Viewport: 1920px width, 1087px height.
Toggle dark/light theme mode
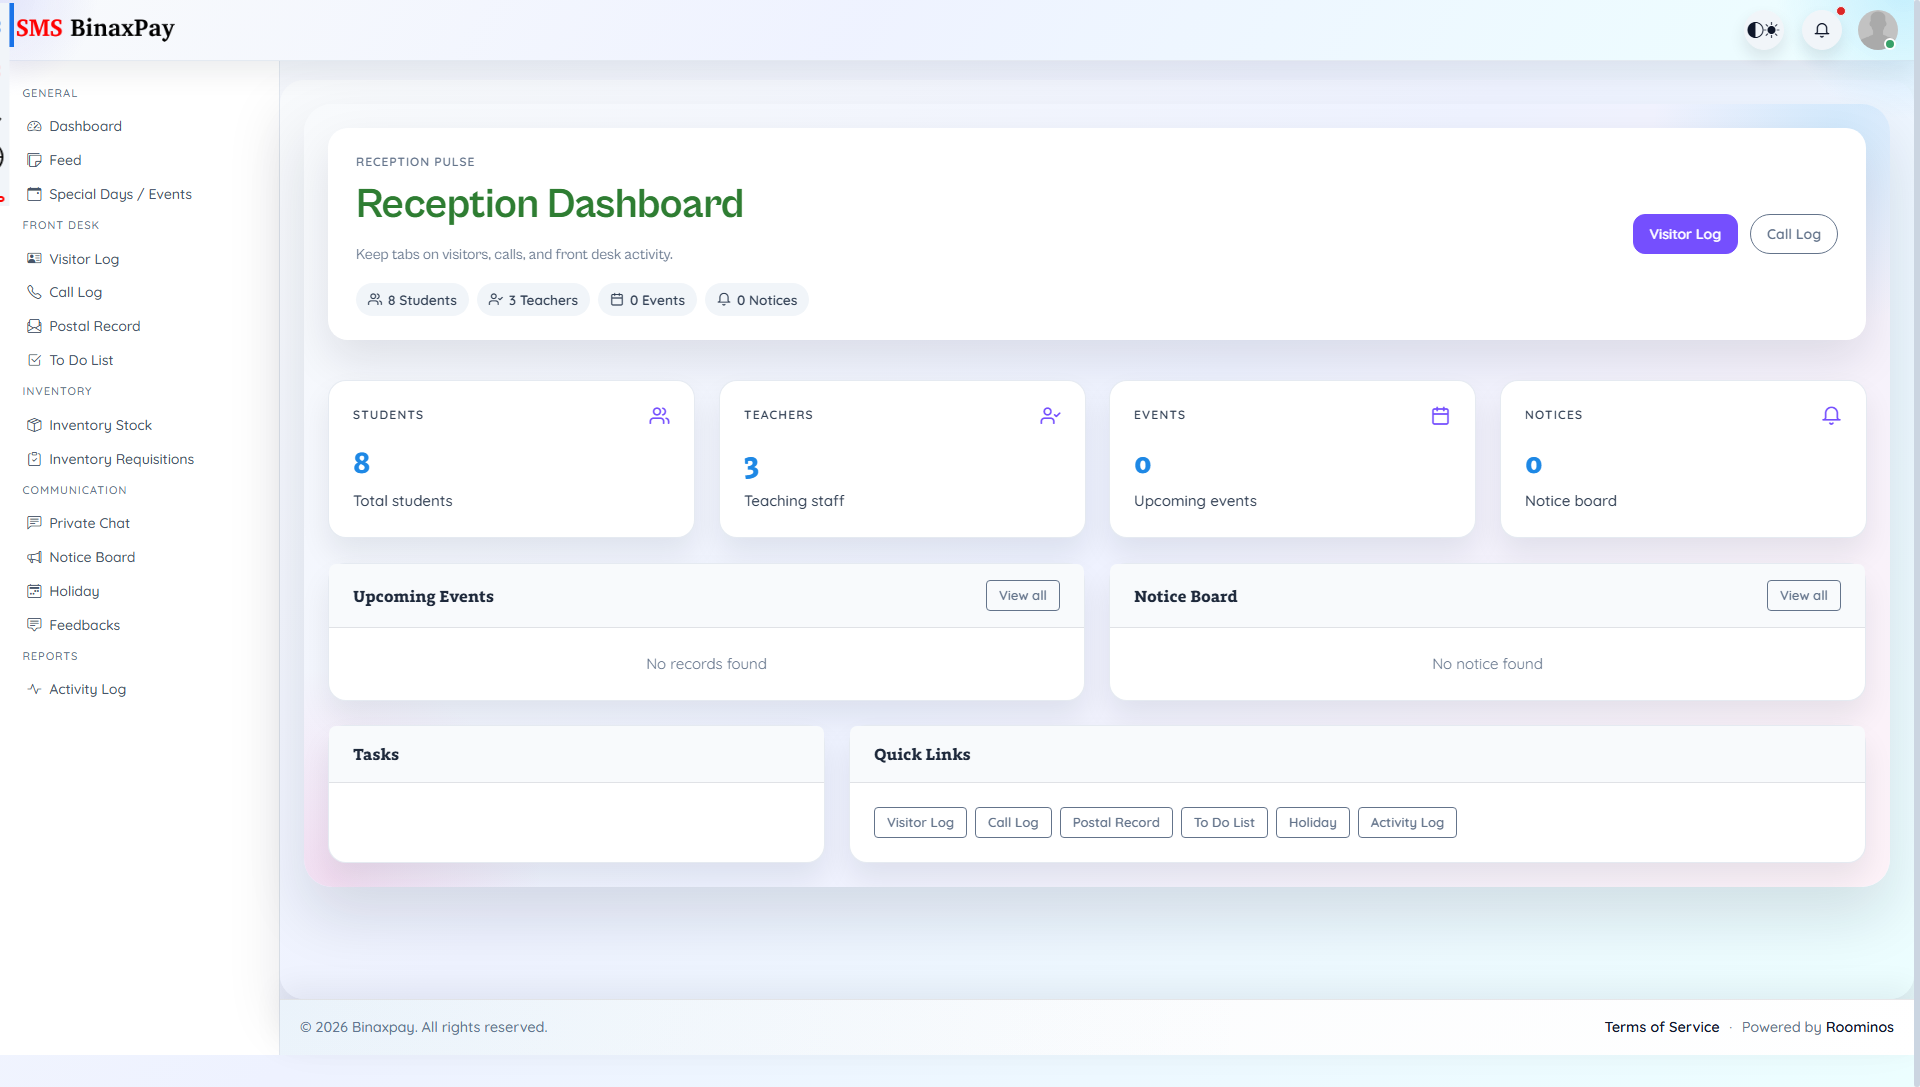1763,30
